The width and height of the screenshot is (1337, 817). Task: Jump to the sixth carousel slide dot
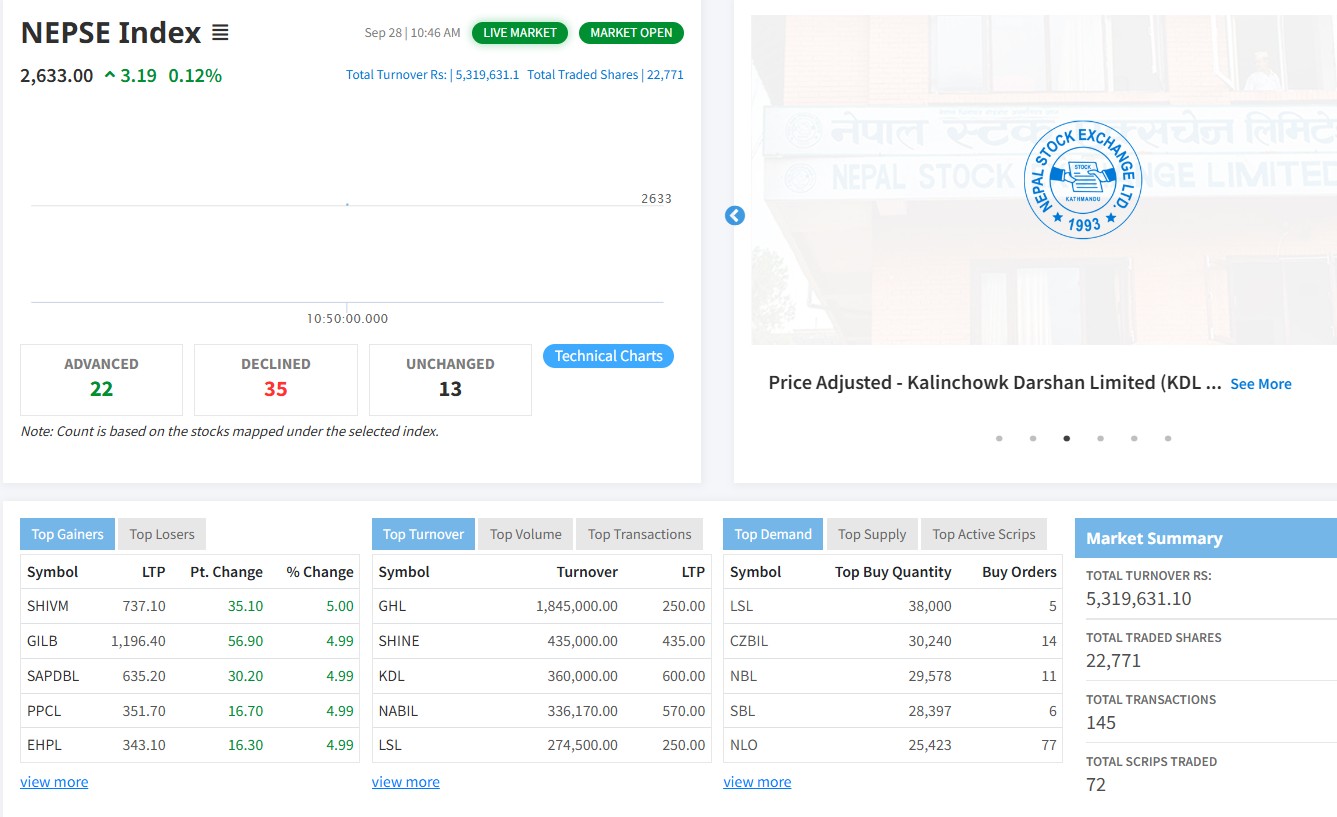coord(1168,438)
